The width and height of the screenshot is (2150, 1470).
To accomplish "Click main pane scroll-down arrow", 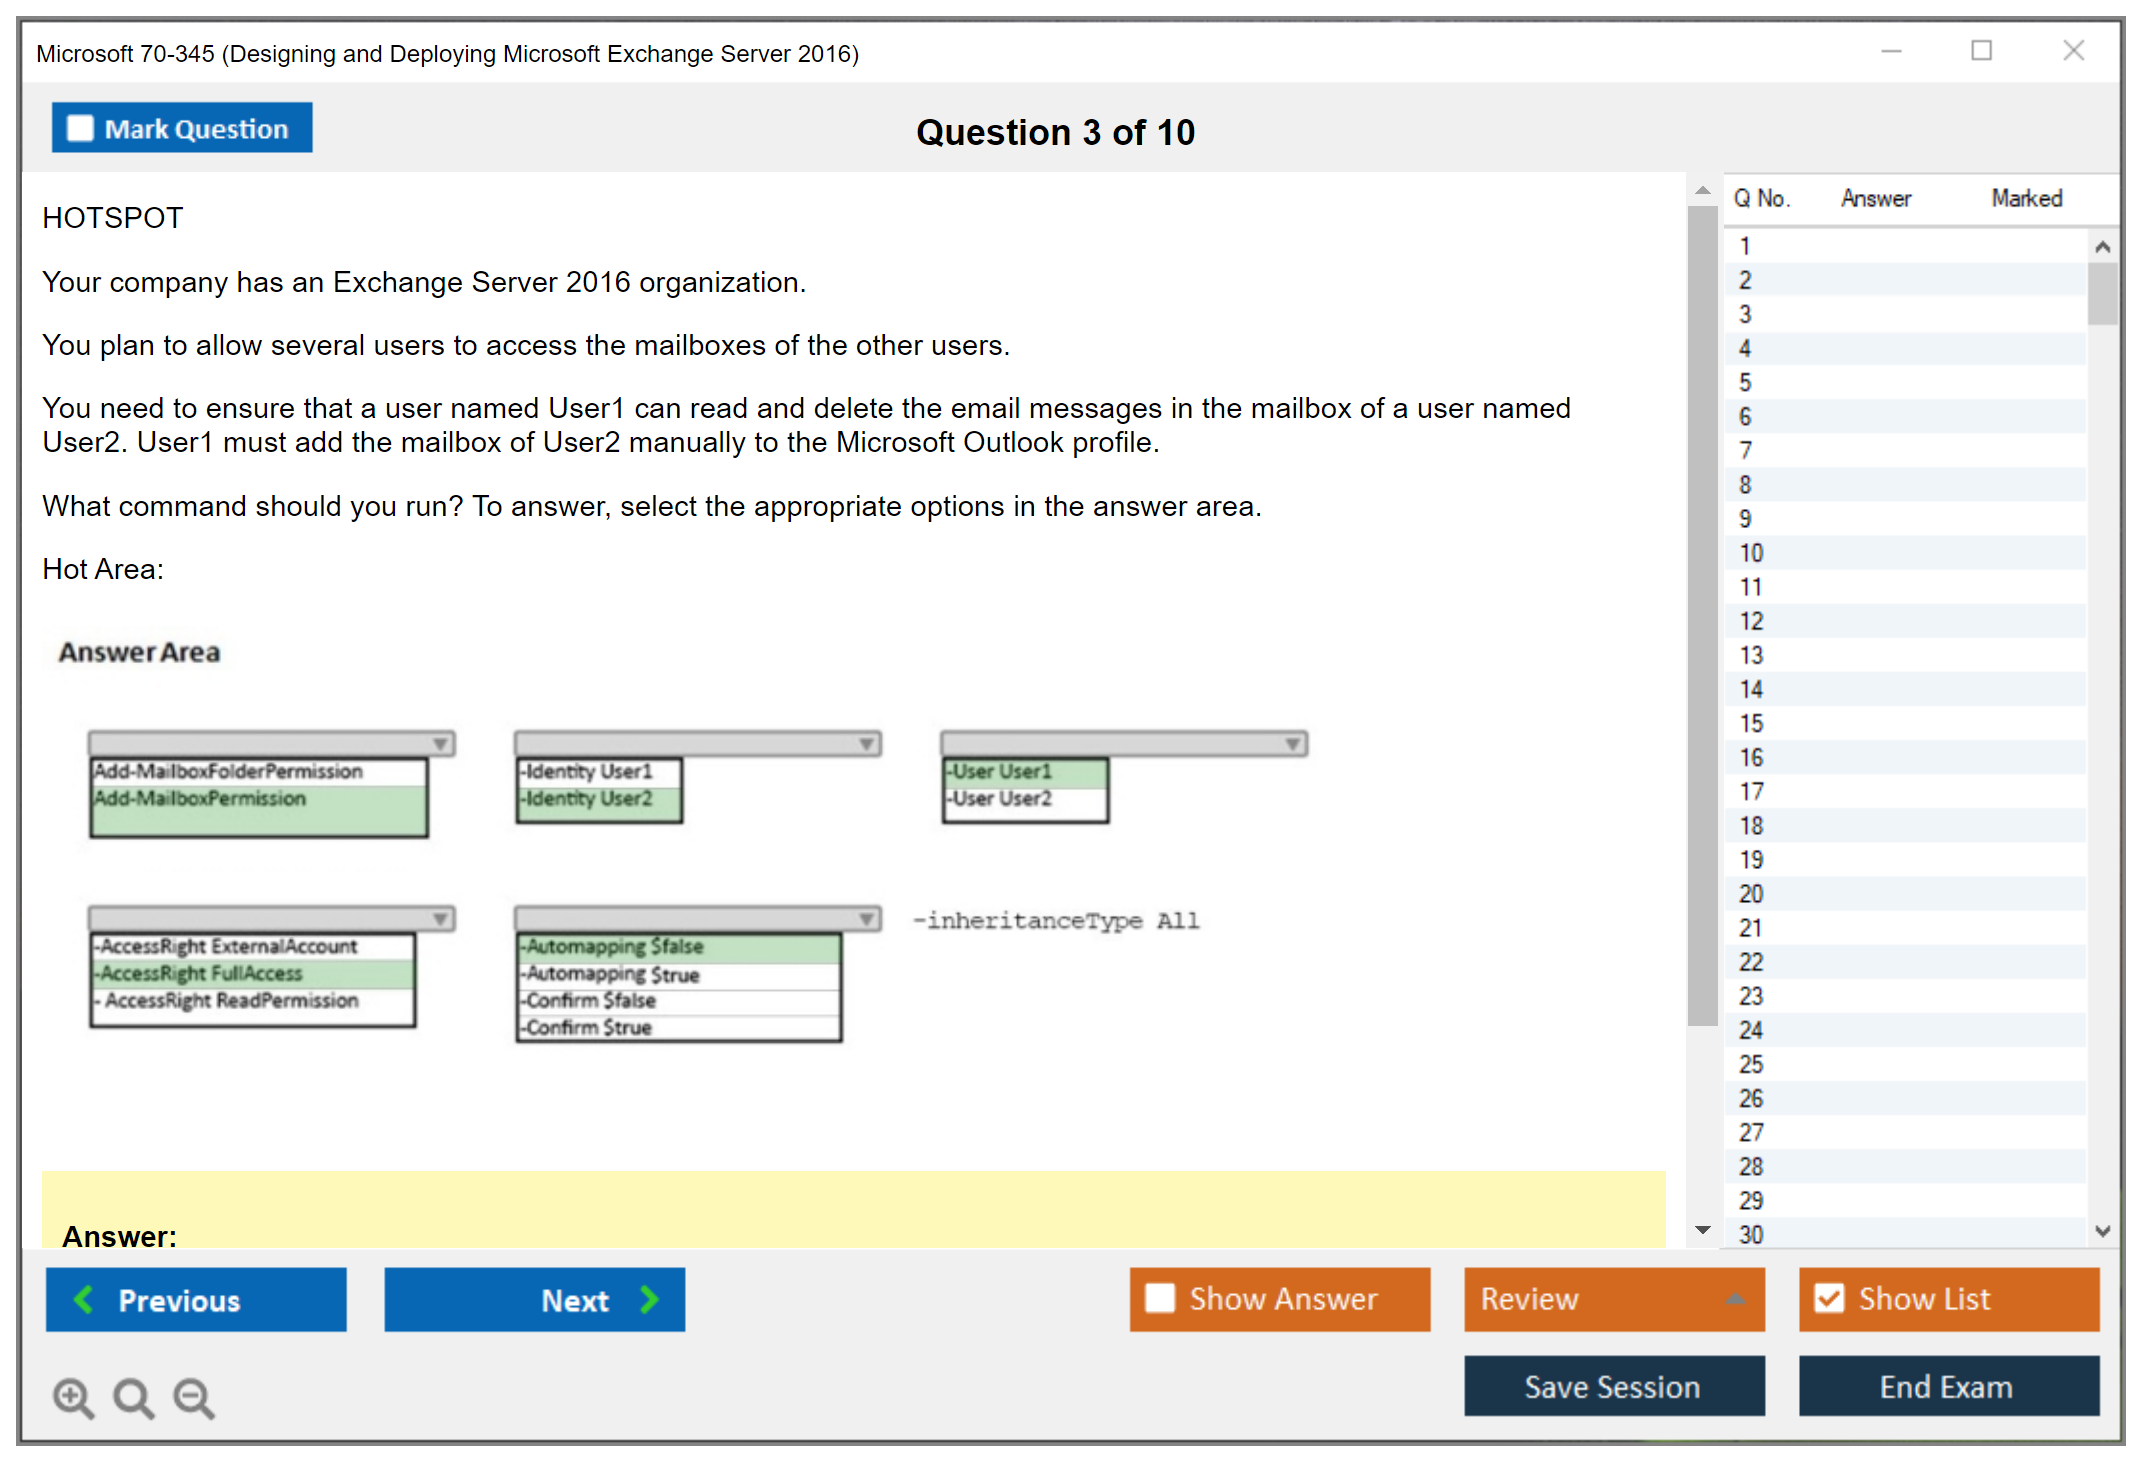I will coord(1703,1230).
